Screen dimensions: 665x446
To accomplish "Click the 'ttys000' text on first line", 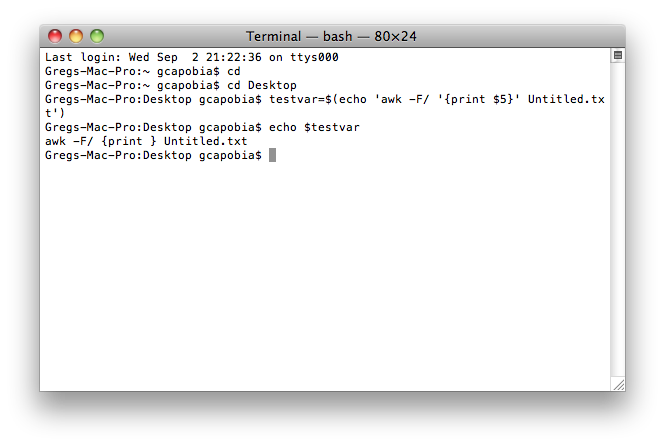I will 314,57.
